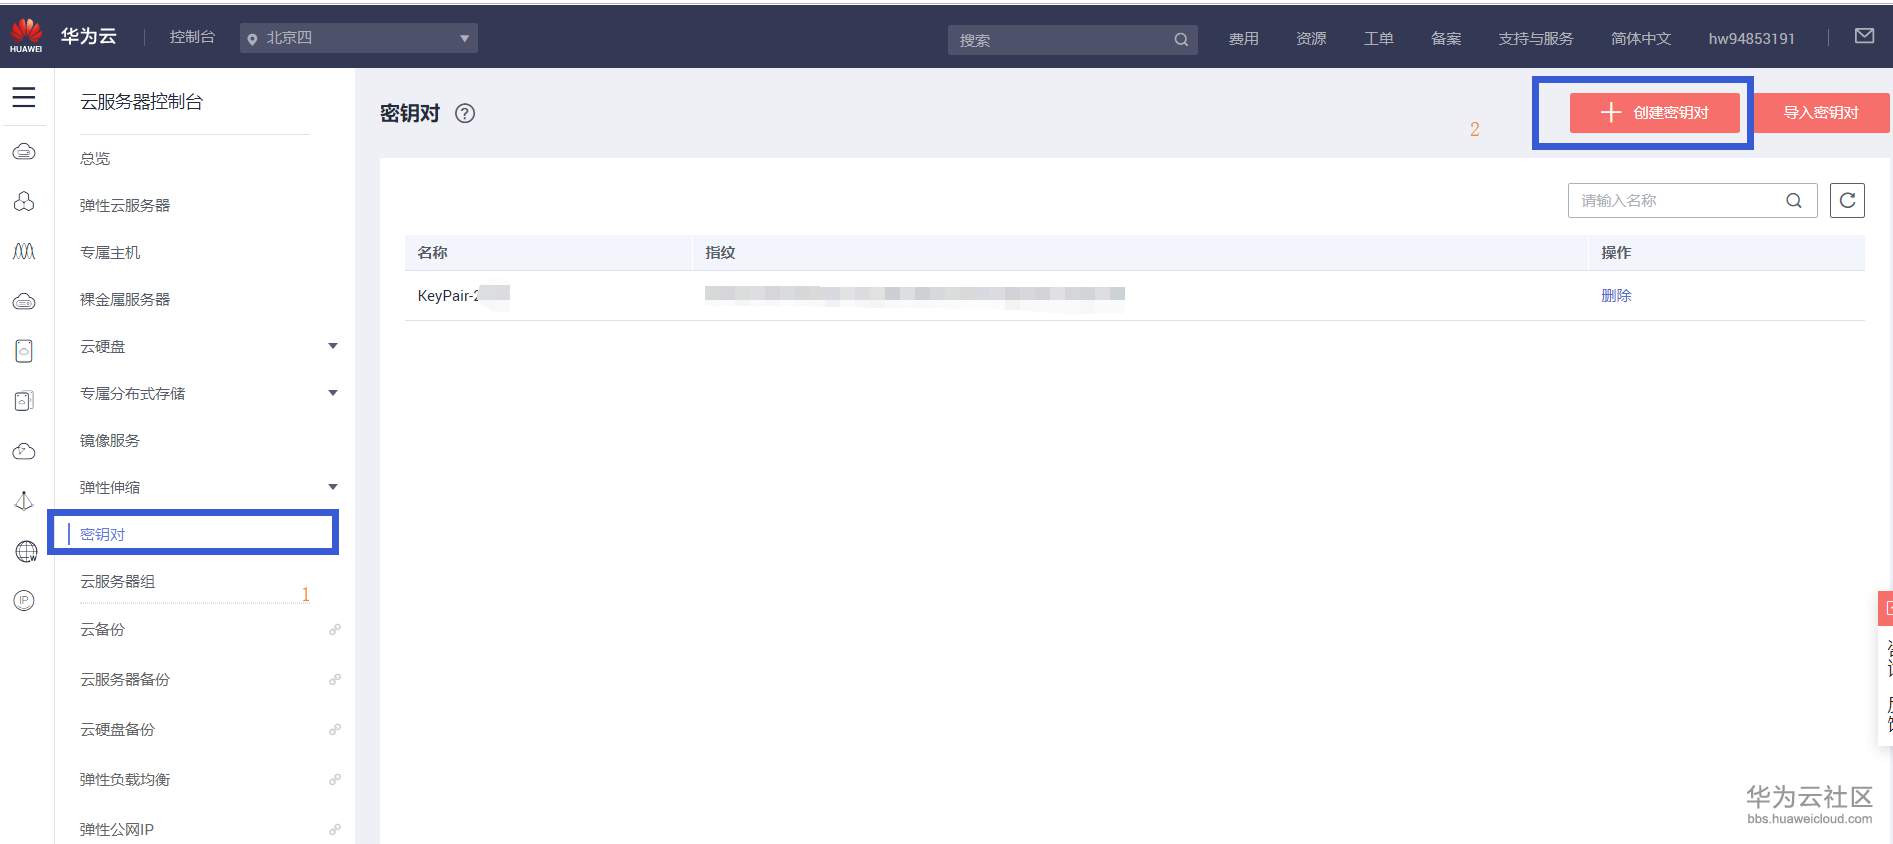The width and height of the screenshot is (1893, 844).
Task: Click the help icon beside 密钥对 title
Action: coord(465,113)
